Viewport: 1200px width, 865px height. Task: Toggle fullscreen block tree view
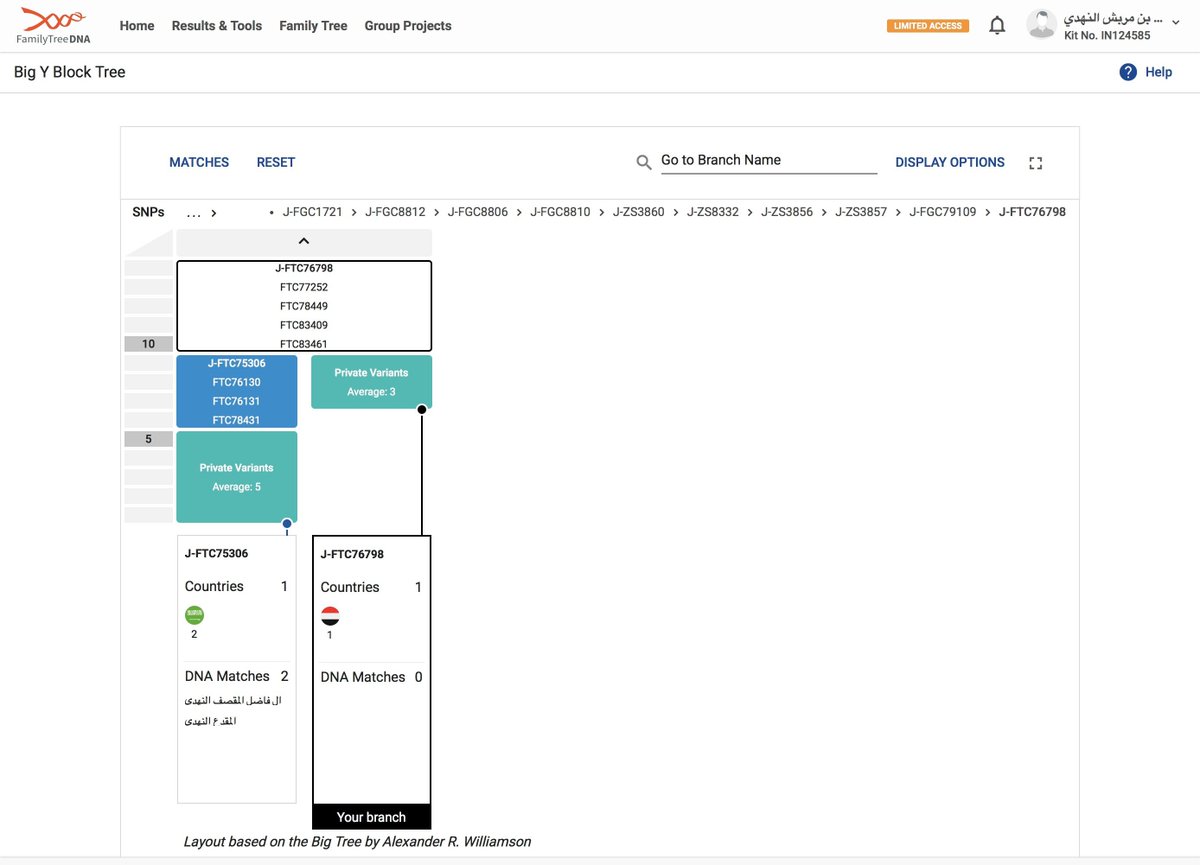pyautogui.click(x=1035, y=163)
